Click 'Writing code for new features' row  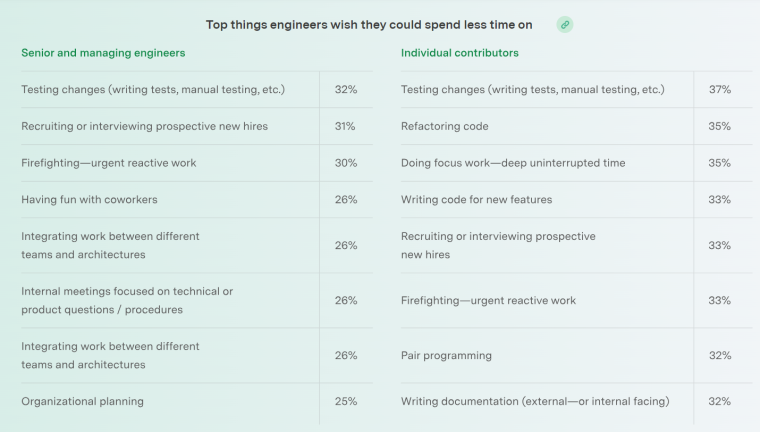click(x=476, y=199)
